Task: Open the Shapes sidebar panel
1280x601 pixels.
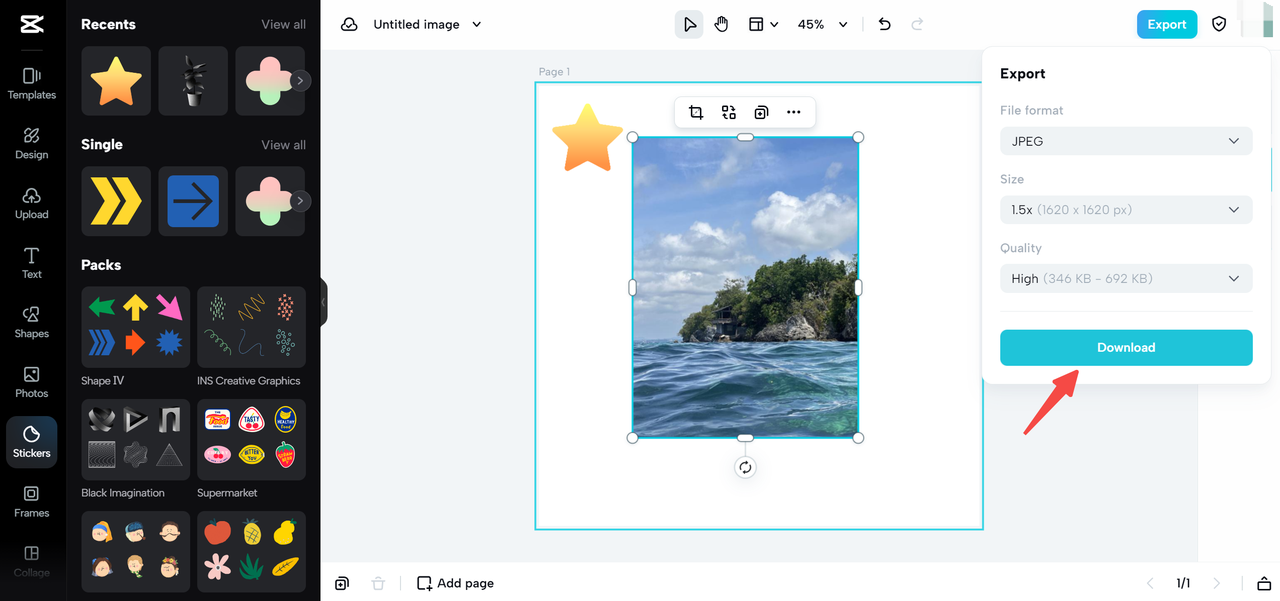Action: click(x=32, y=322)
